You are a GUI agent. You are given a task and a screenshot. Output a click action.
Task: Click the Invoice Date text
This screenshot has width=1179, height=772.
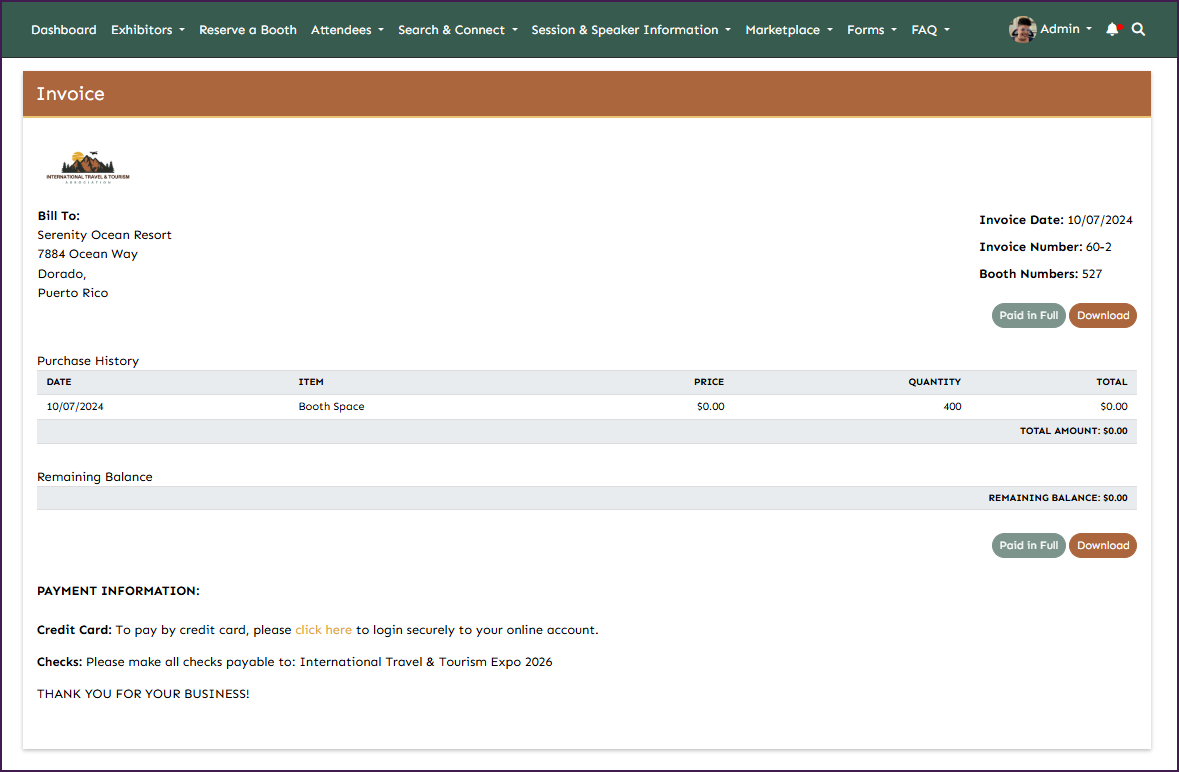(x=1056, y=219)
